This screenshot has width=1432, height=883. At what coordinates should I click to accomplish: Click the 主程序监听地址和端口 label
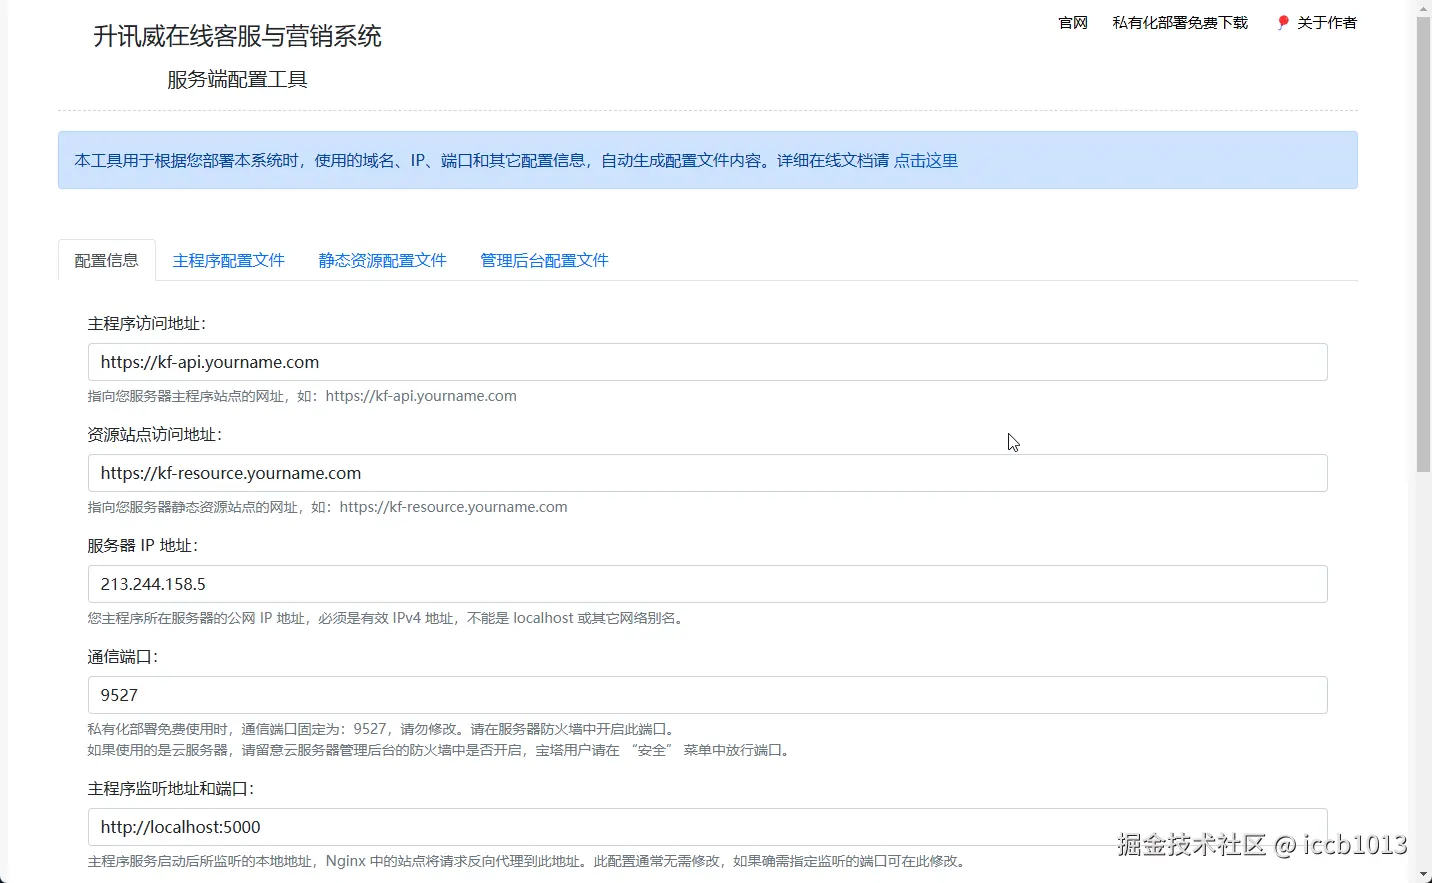(171, 789)
